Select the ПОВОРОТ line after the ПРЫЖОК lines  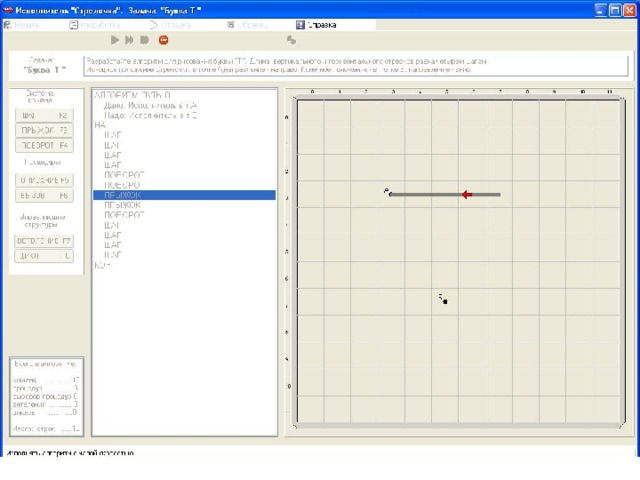[x=124, y=215]
